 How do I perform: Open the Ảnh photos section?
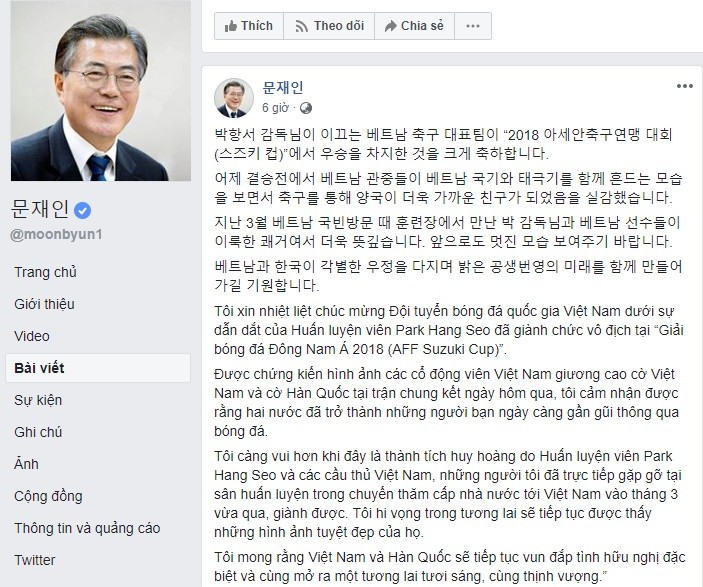click(x=26, y=464)
